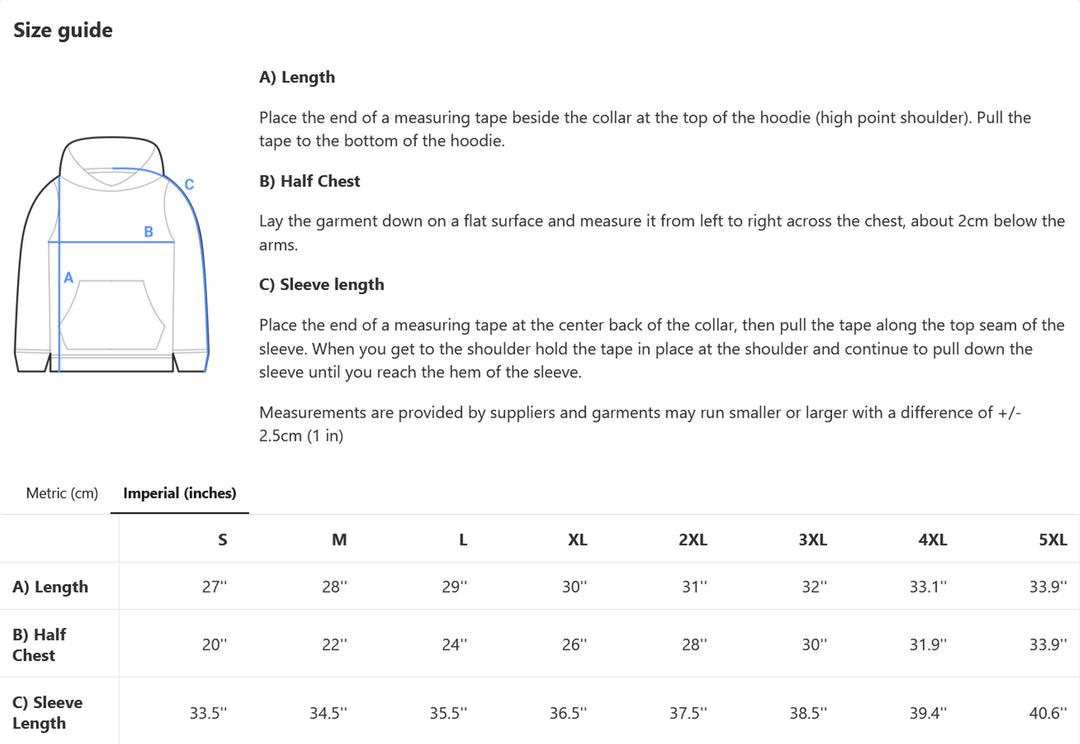Click the hood part of the hoodie drawing

click(x=111, y=158)
